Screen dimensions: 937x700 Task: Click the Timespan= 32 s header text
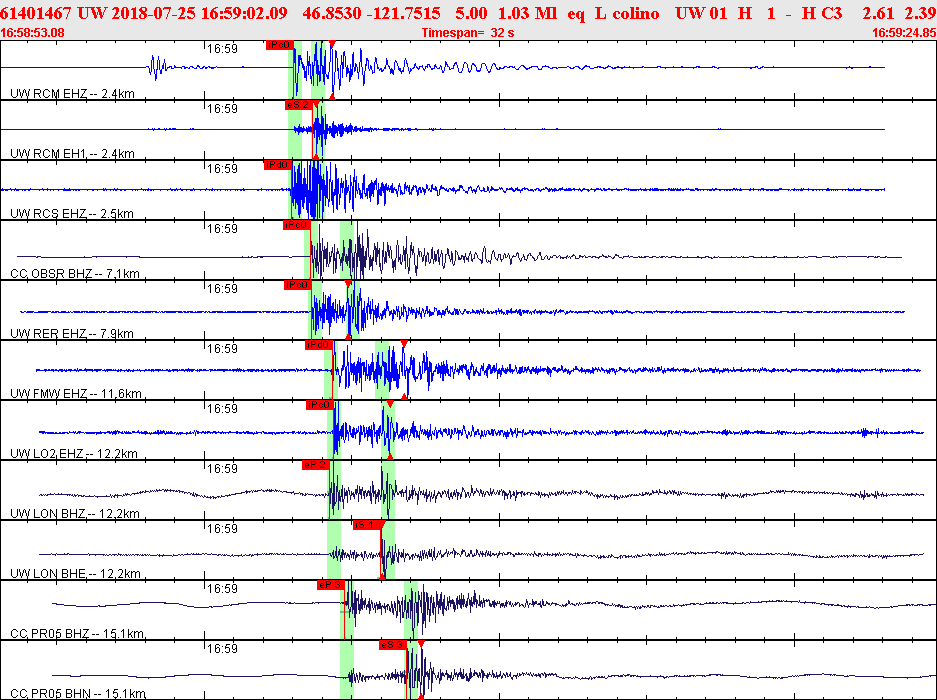[x=468, y=33]
